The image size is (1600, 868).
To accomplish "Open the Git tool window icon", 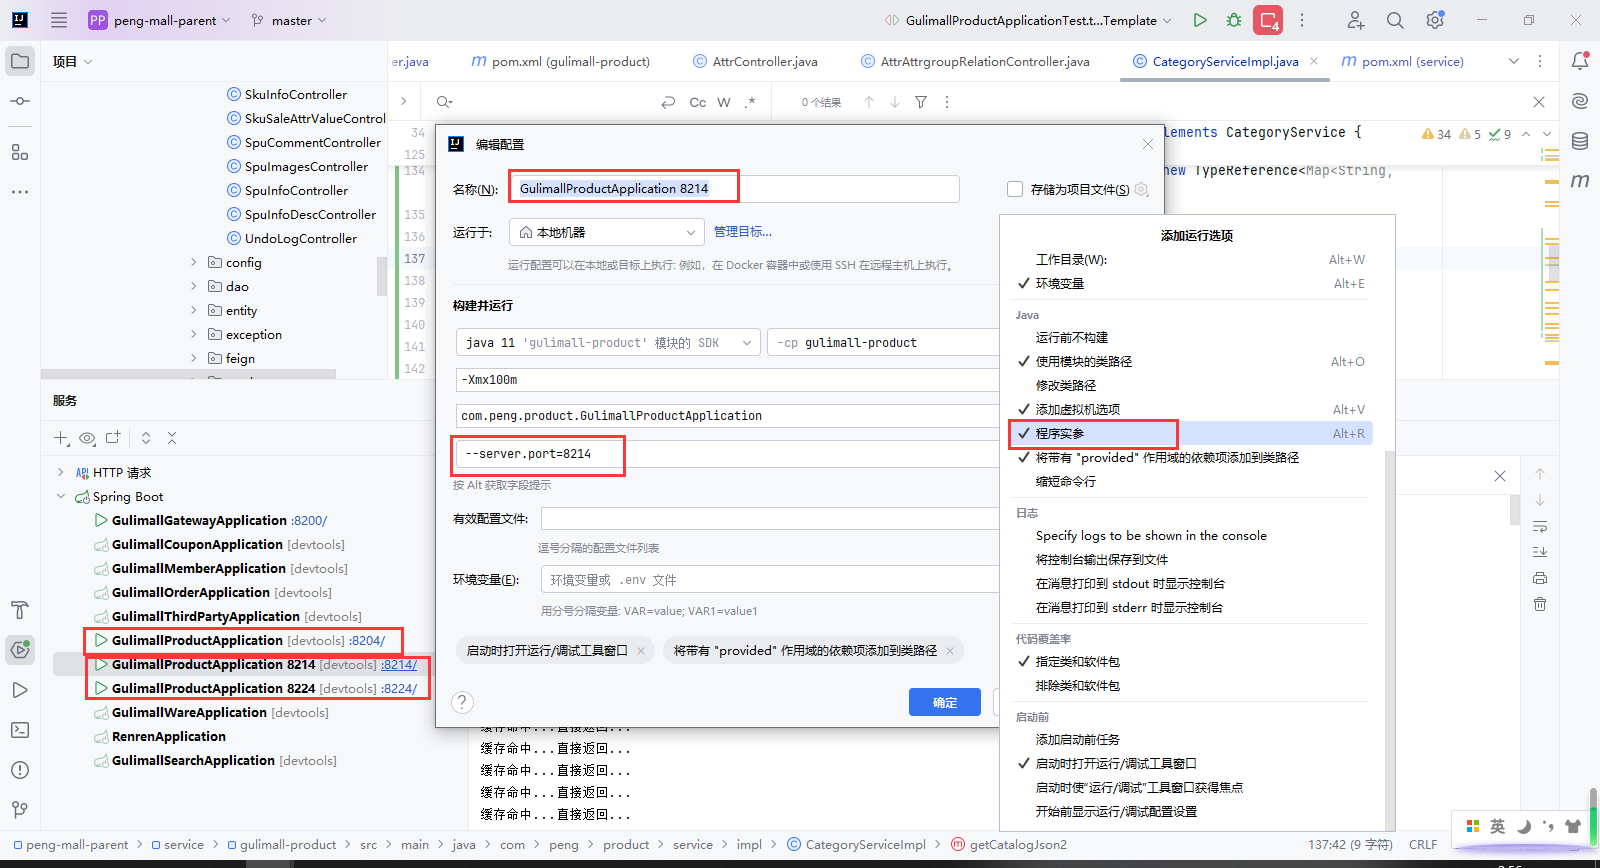I will [x=20, y=810].
